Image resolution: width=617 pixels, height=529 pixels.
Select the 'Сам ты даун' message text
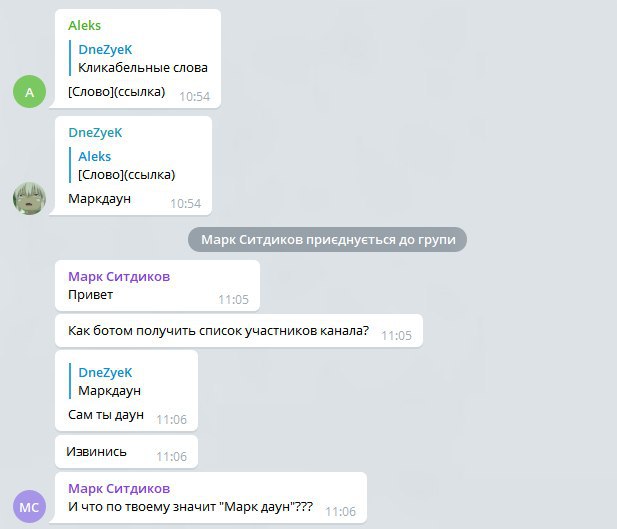(x=106, y=414)
